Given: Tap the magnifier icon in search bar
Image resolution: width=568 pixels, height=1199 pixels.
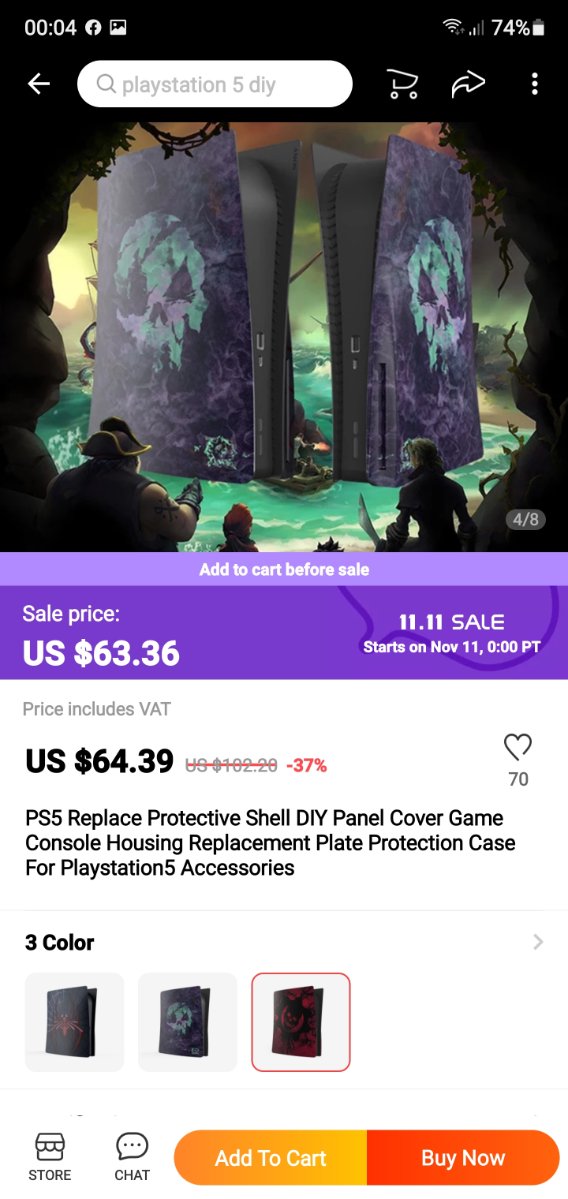Looking at the screenshot, I should pos(106,83).
